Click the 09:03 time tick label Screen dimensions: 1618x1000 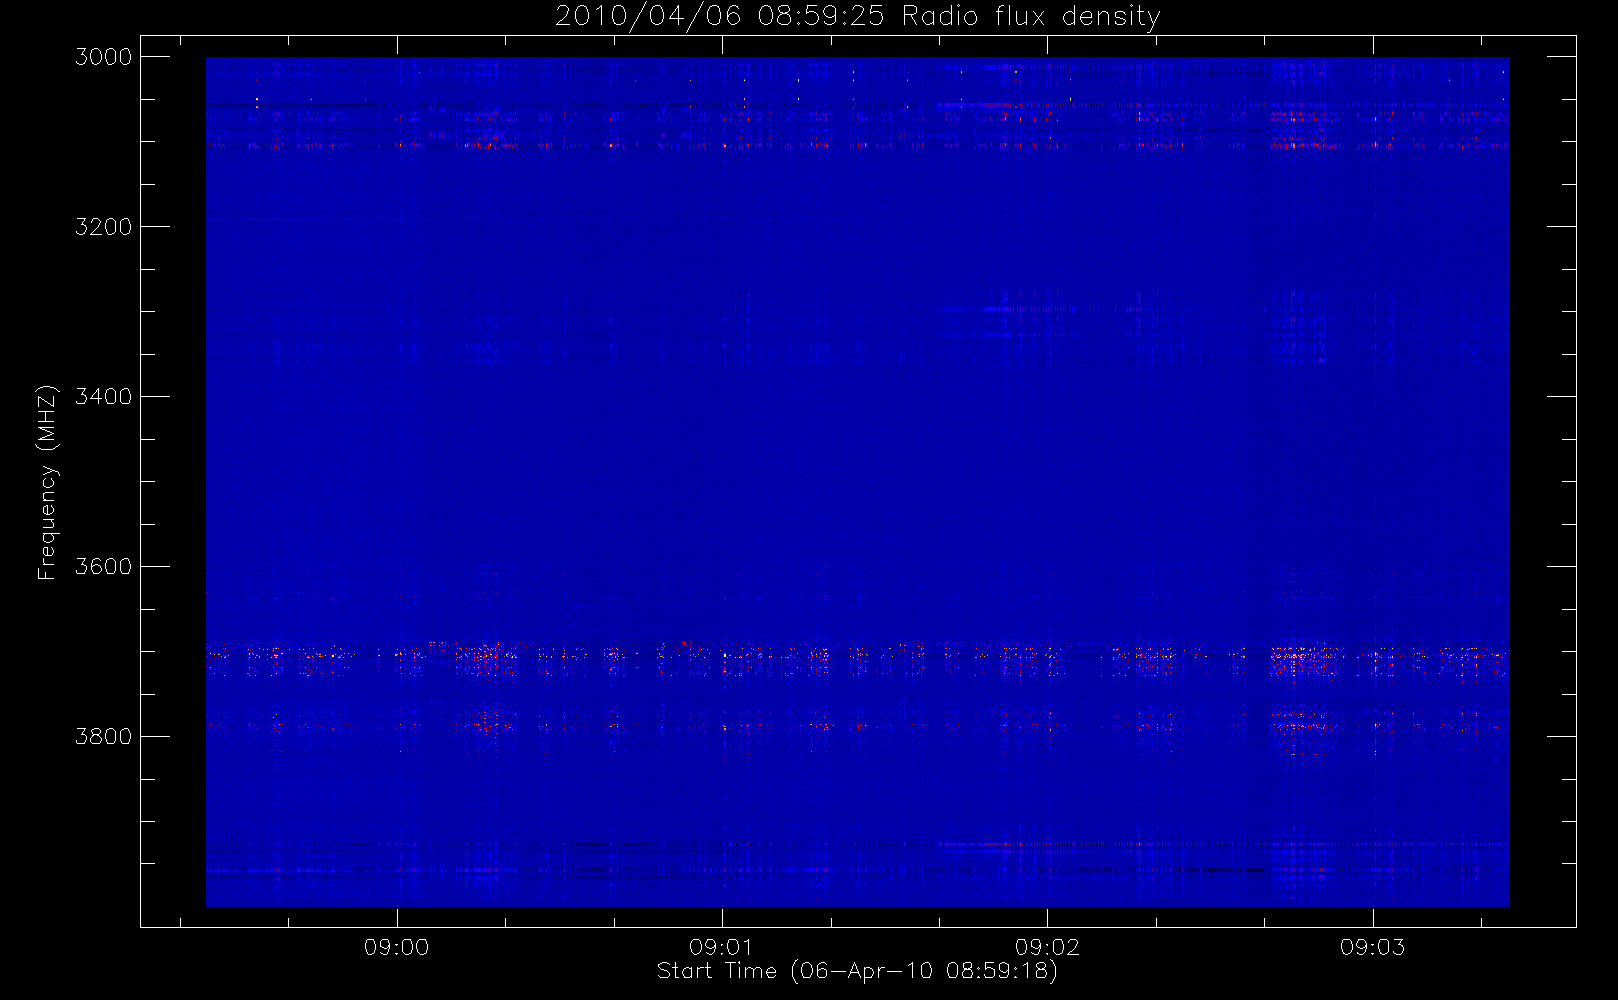[1372, 947]
